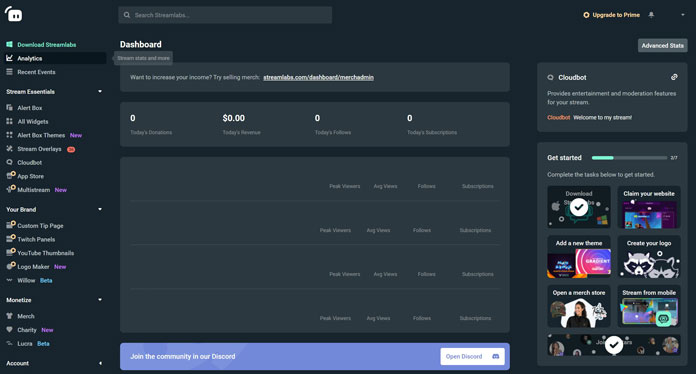Click the Download Streamlabs link
The width and height of the screenshot is (696, 374).
click(47, 44)
